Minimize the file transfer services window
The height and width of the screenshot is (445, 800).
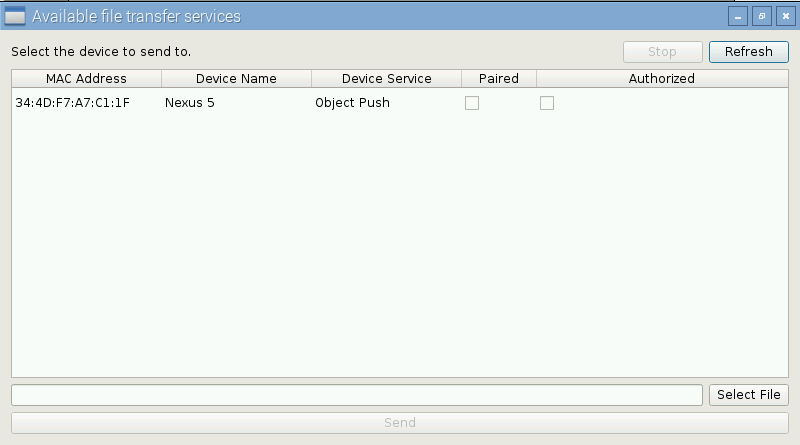(738, 17)
